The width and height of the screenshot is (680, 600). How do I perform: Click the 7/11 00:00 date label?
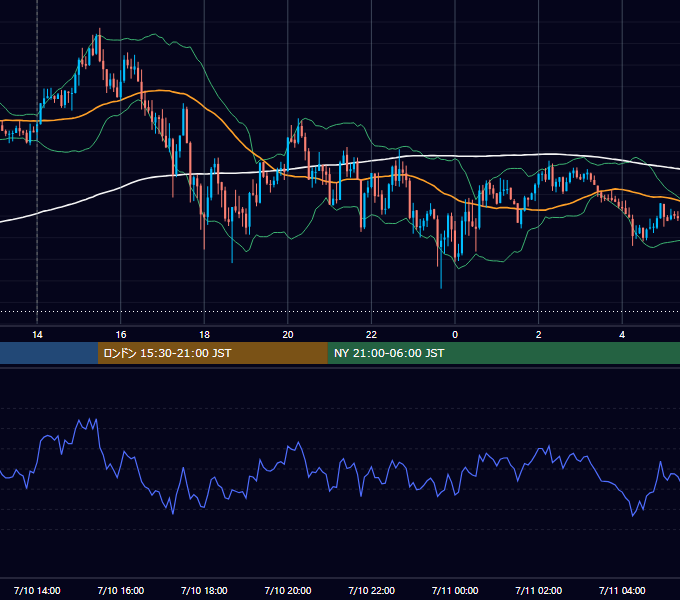click(x=455, y=590)
